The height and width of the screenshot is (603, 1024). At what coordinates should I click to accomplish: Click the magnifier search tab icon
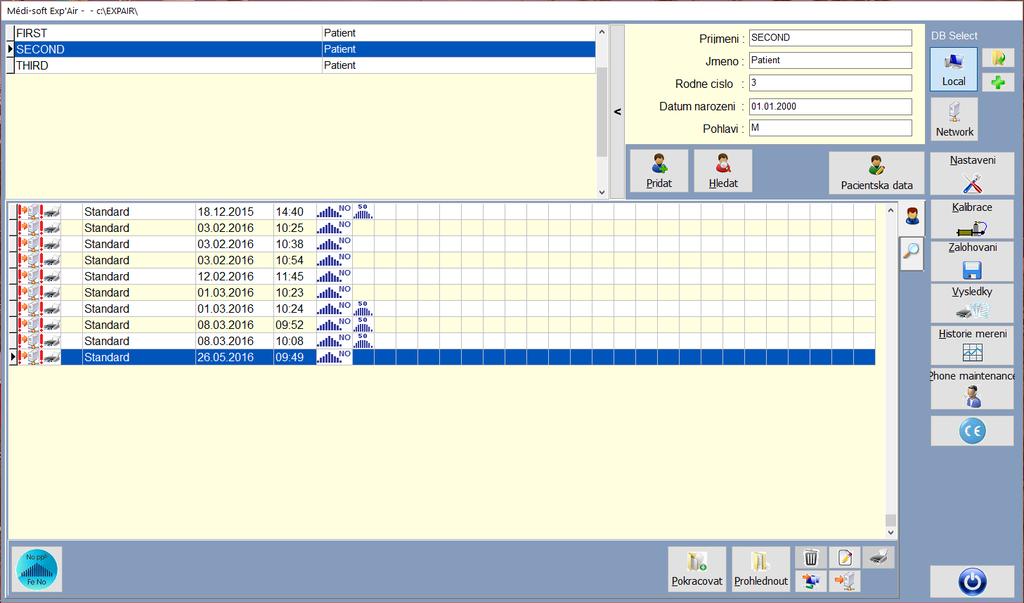pyautogui.click(x=912, y=252)
